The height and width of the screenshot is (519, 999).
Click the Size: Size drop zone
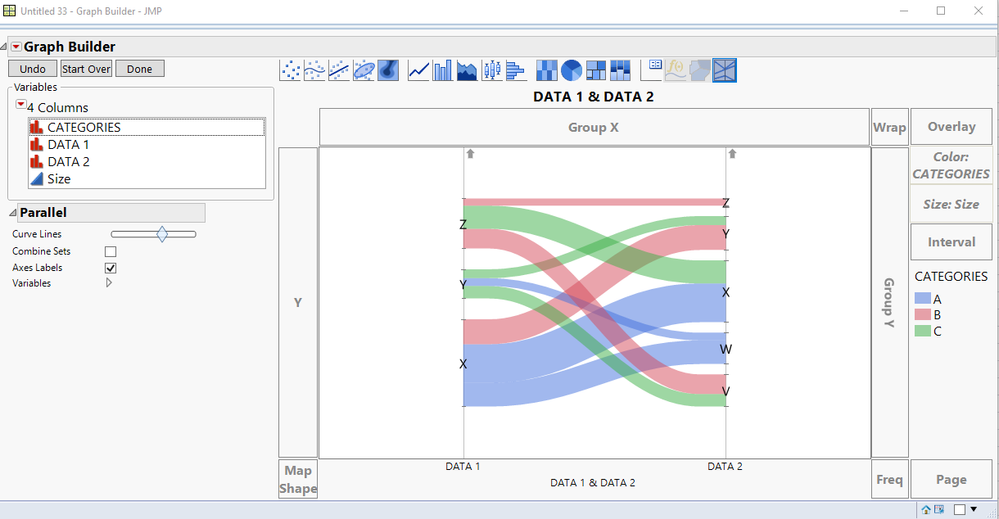(951, 204)
